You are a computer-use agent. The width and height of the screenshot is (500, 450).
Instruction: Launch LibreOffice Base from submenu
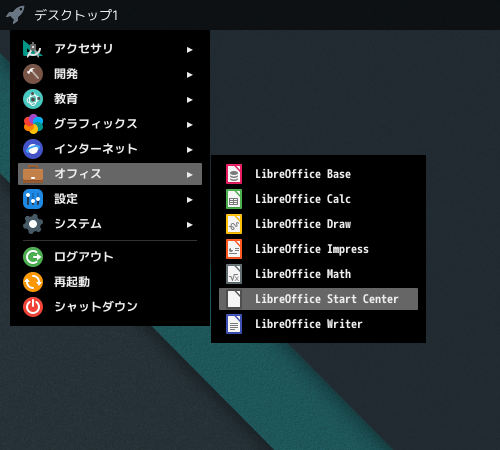tap(318, 174)
